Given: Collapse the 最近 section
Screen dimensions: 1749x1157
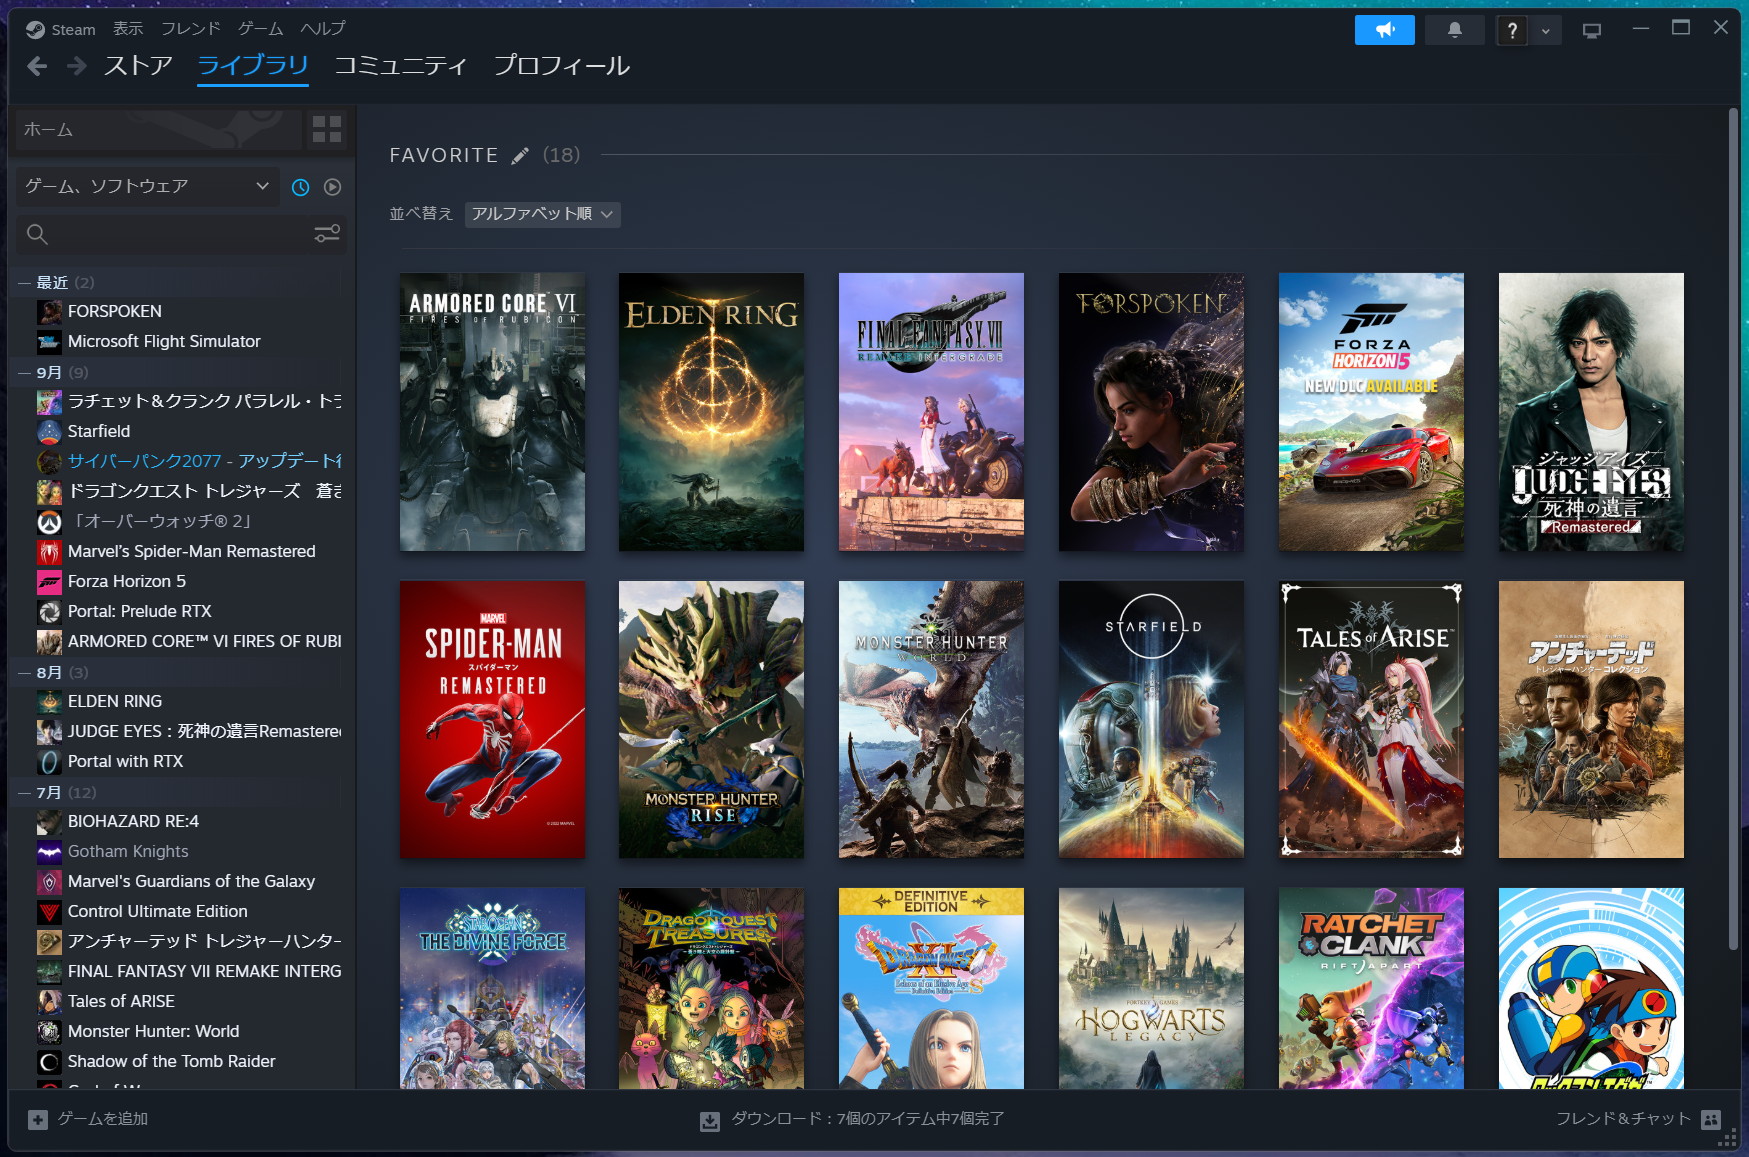Looking at the screenshot, I should (24, 283).
